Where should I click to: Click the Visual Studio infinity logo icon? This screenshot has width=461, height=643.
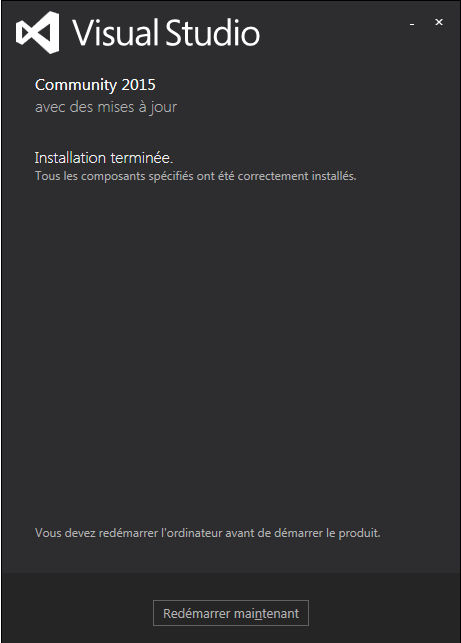(37, 32)
